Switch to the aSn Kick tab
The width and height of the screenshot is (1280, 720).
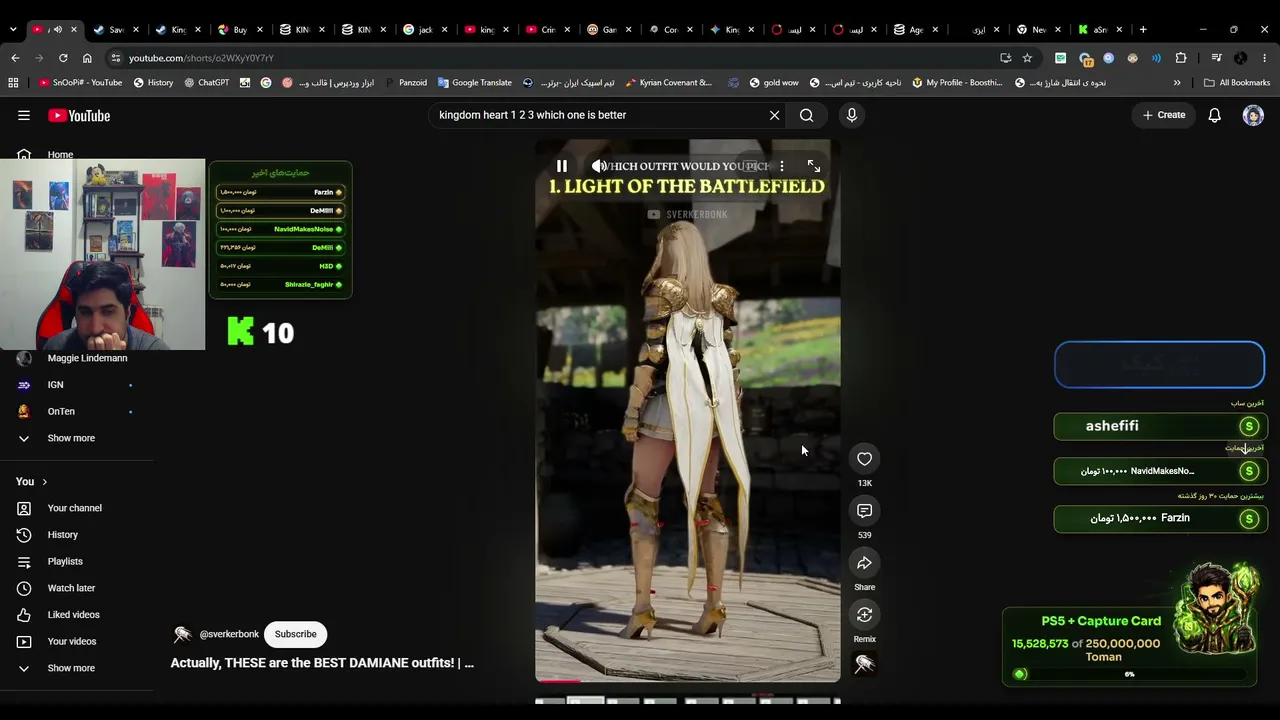click(1100, 29)
